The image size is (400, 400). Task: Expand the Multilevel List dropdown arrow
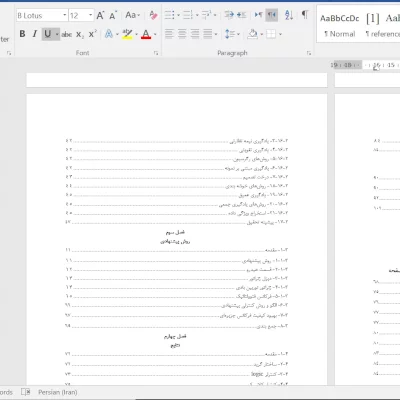point(215,15)
